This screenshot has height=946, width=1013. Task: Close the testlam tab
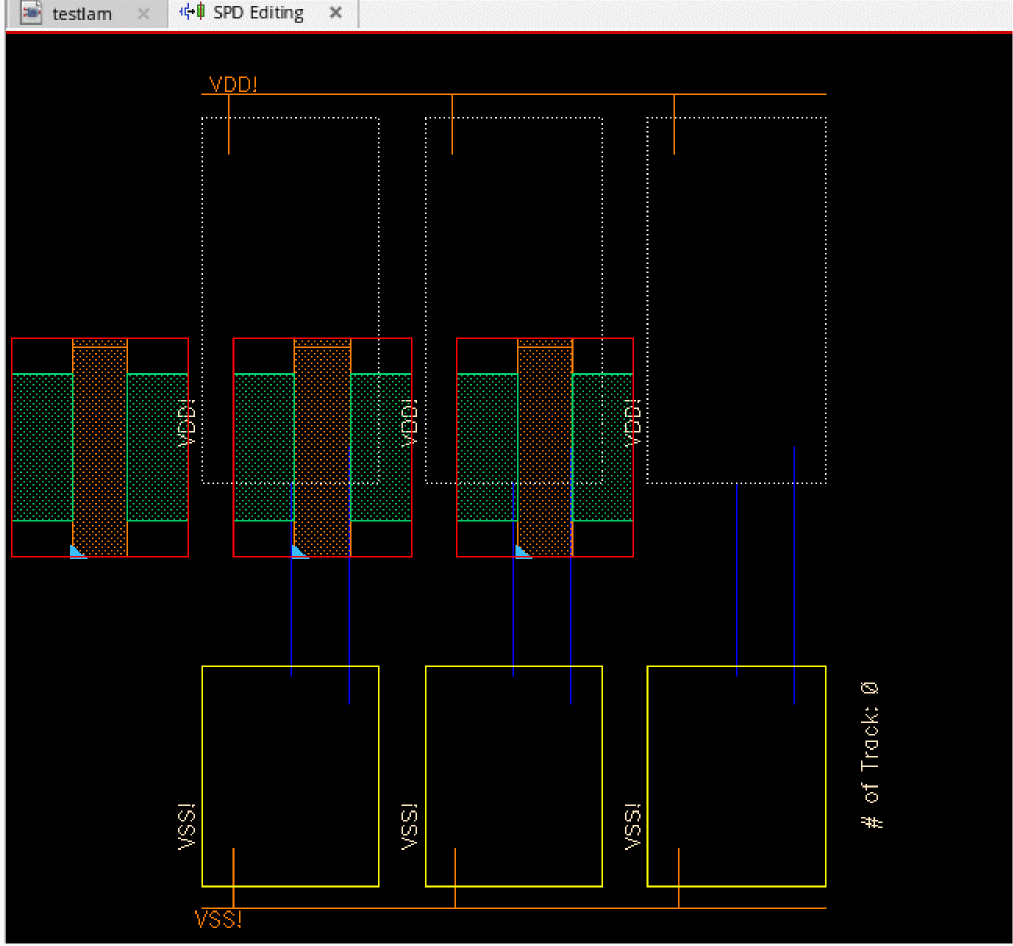[144, 14]
